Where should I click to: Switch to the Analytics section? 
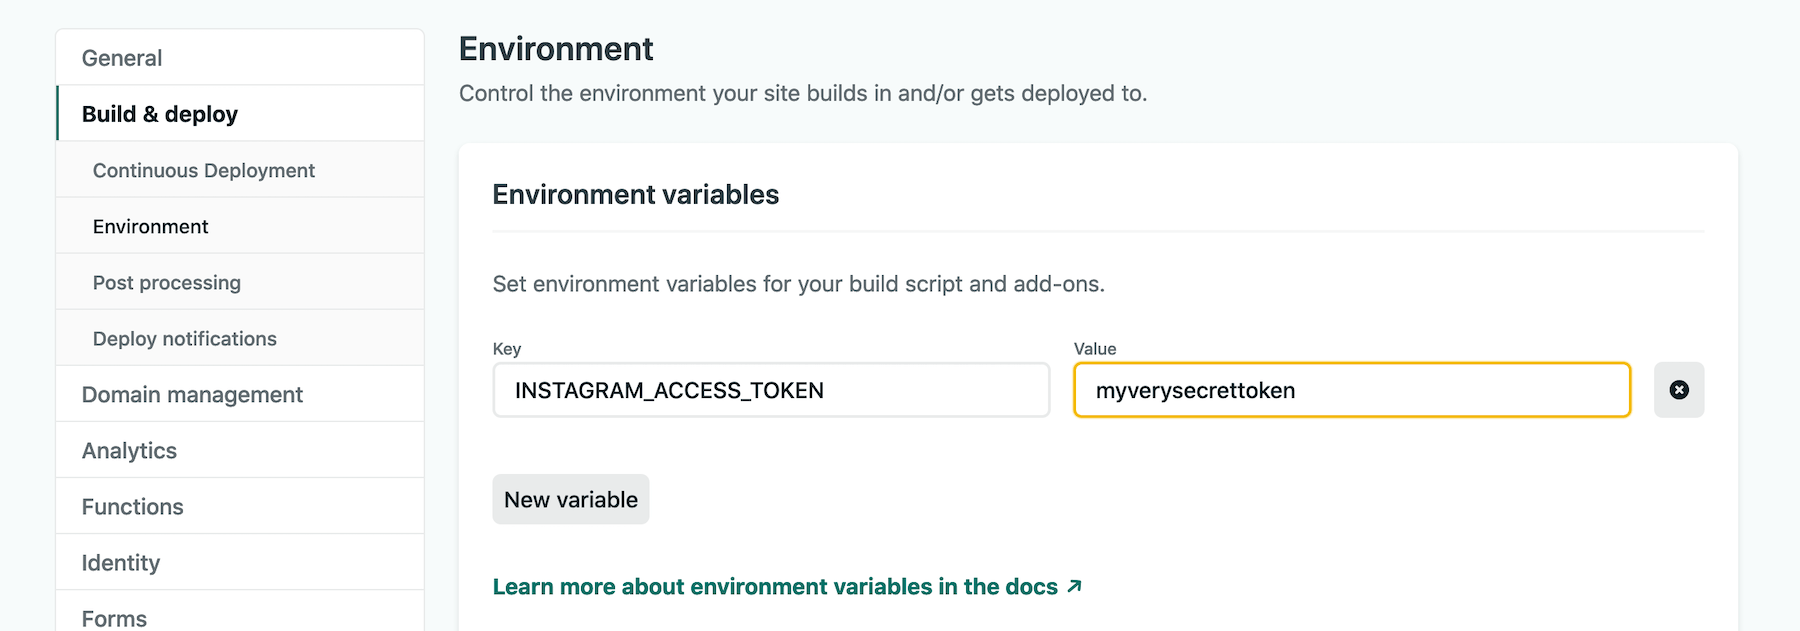tap(129, 451)
